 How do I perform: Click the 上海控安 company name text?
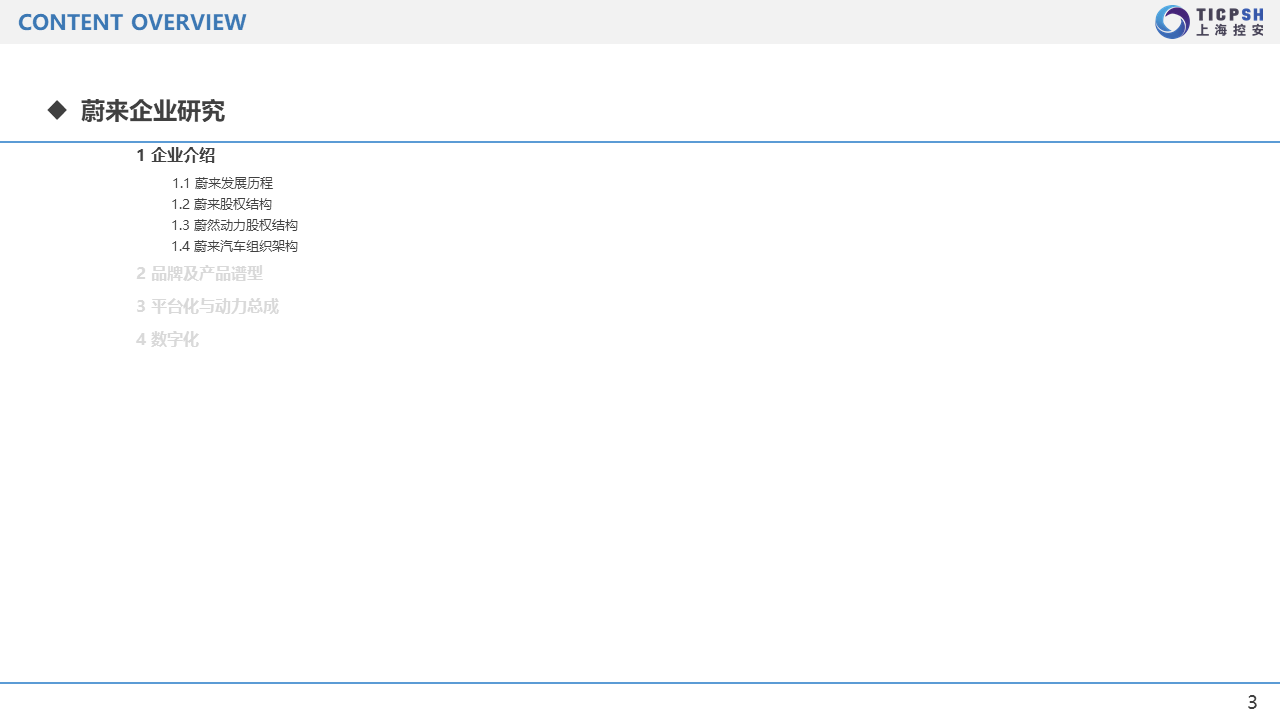(x=1230, y=31)
